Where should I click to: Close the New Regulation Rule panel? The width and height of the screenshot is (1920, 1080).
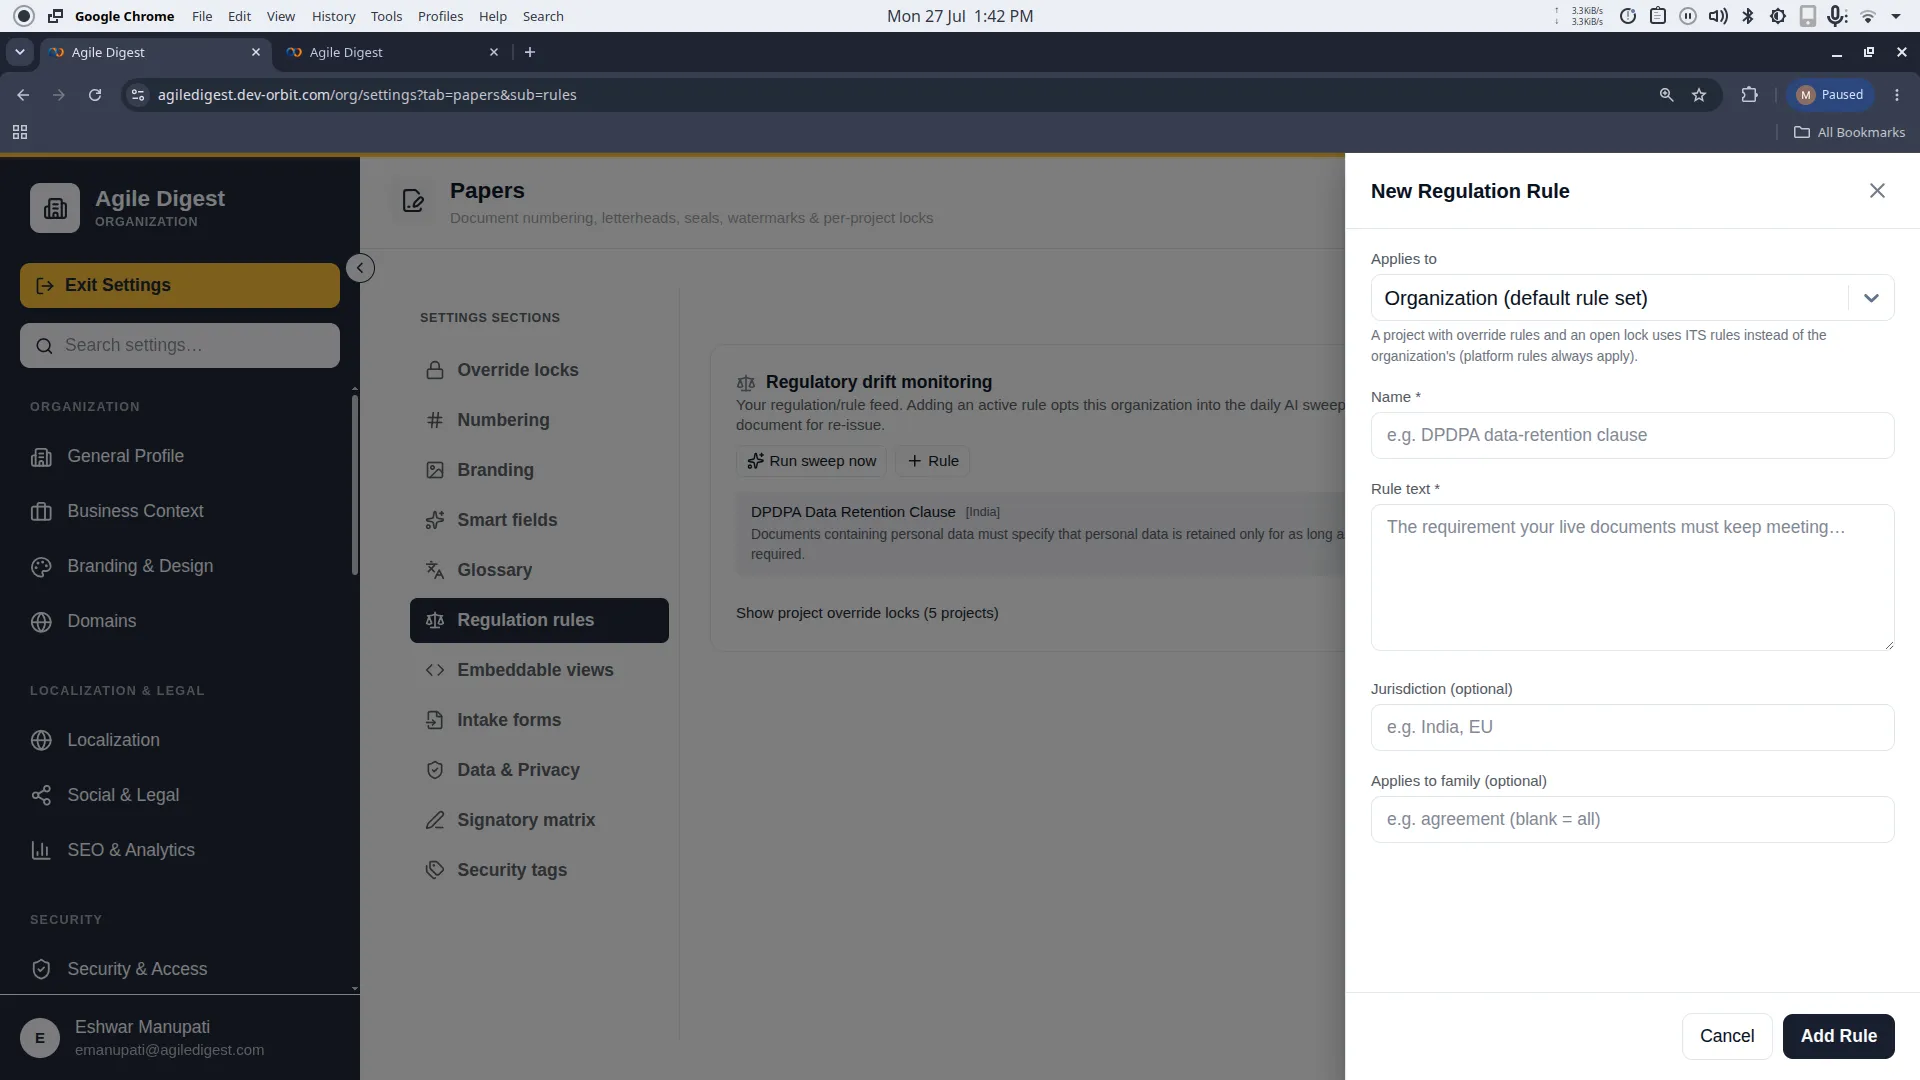pyautogui.click(x=1877, y=191)
